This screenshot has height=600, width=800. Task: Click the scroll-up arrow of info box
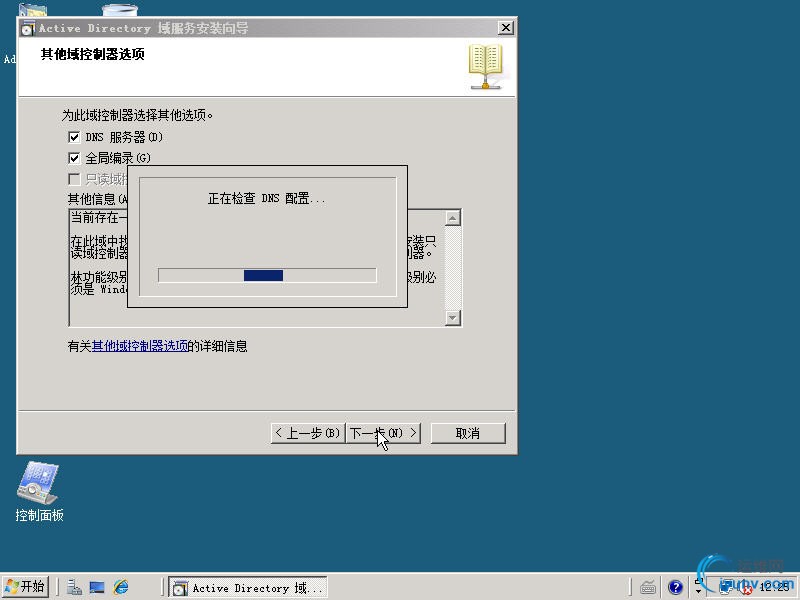[x=453, y=218]
